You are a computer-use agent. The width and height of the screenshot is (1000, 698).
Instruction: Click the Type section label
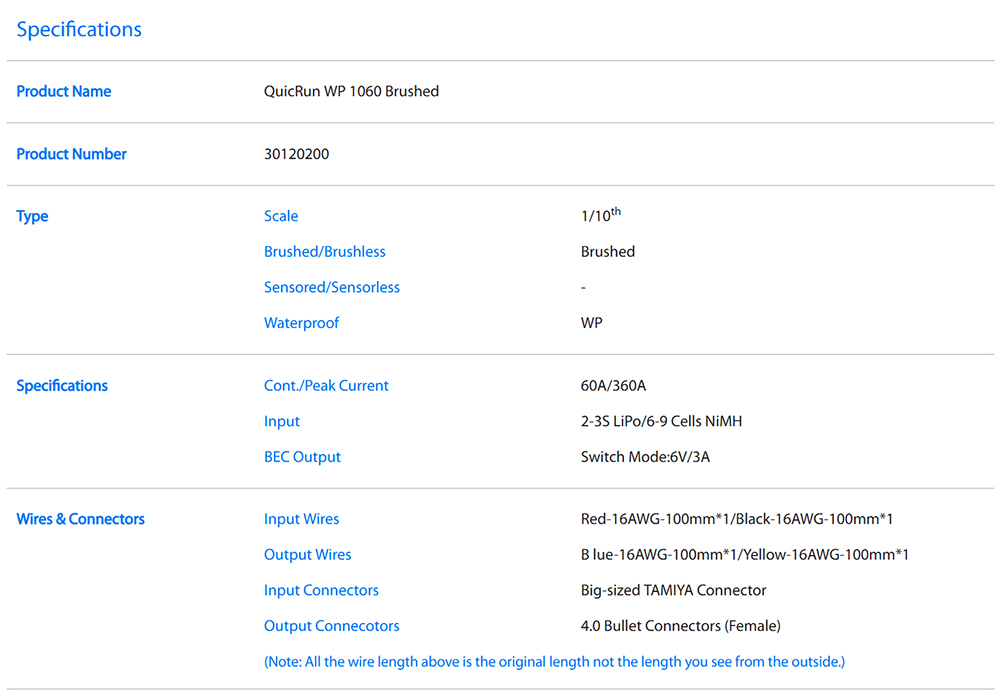(x=32, y=216)
